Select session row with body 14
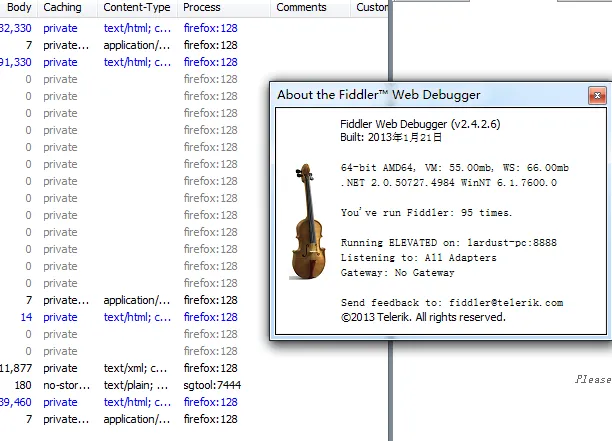 pyautogui.click(x=194, y=317)
